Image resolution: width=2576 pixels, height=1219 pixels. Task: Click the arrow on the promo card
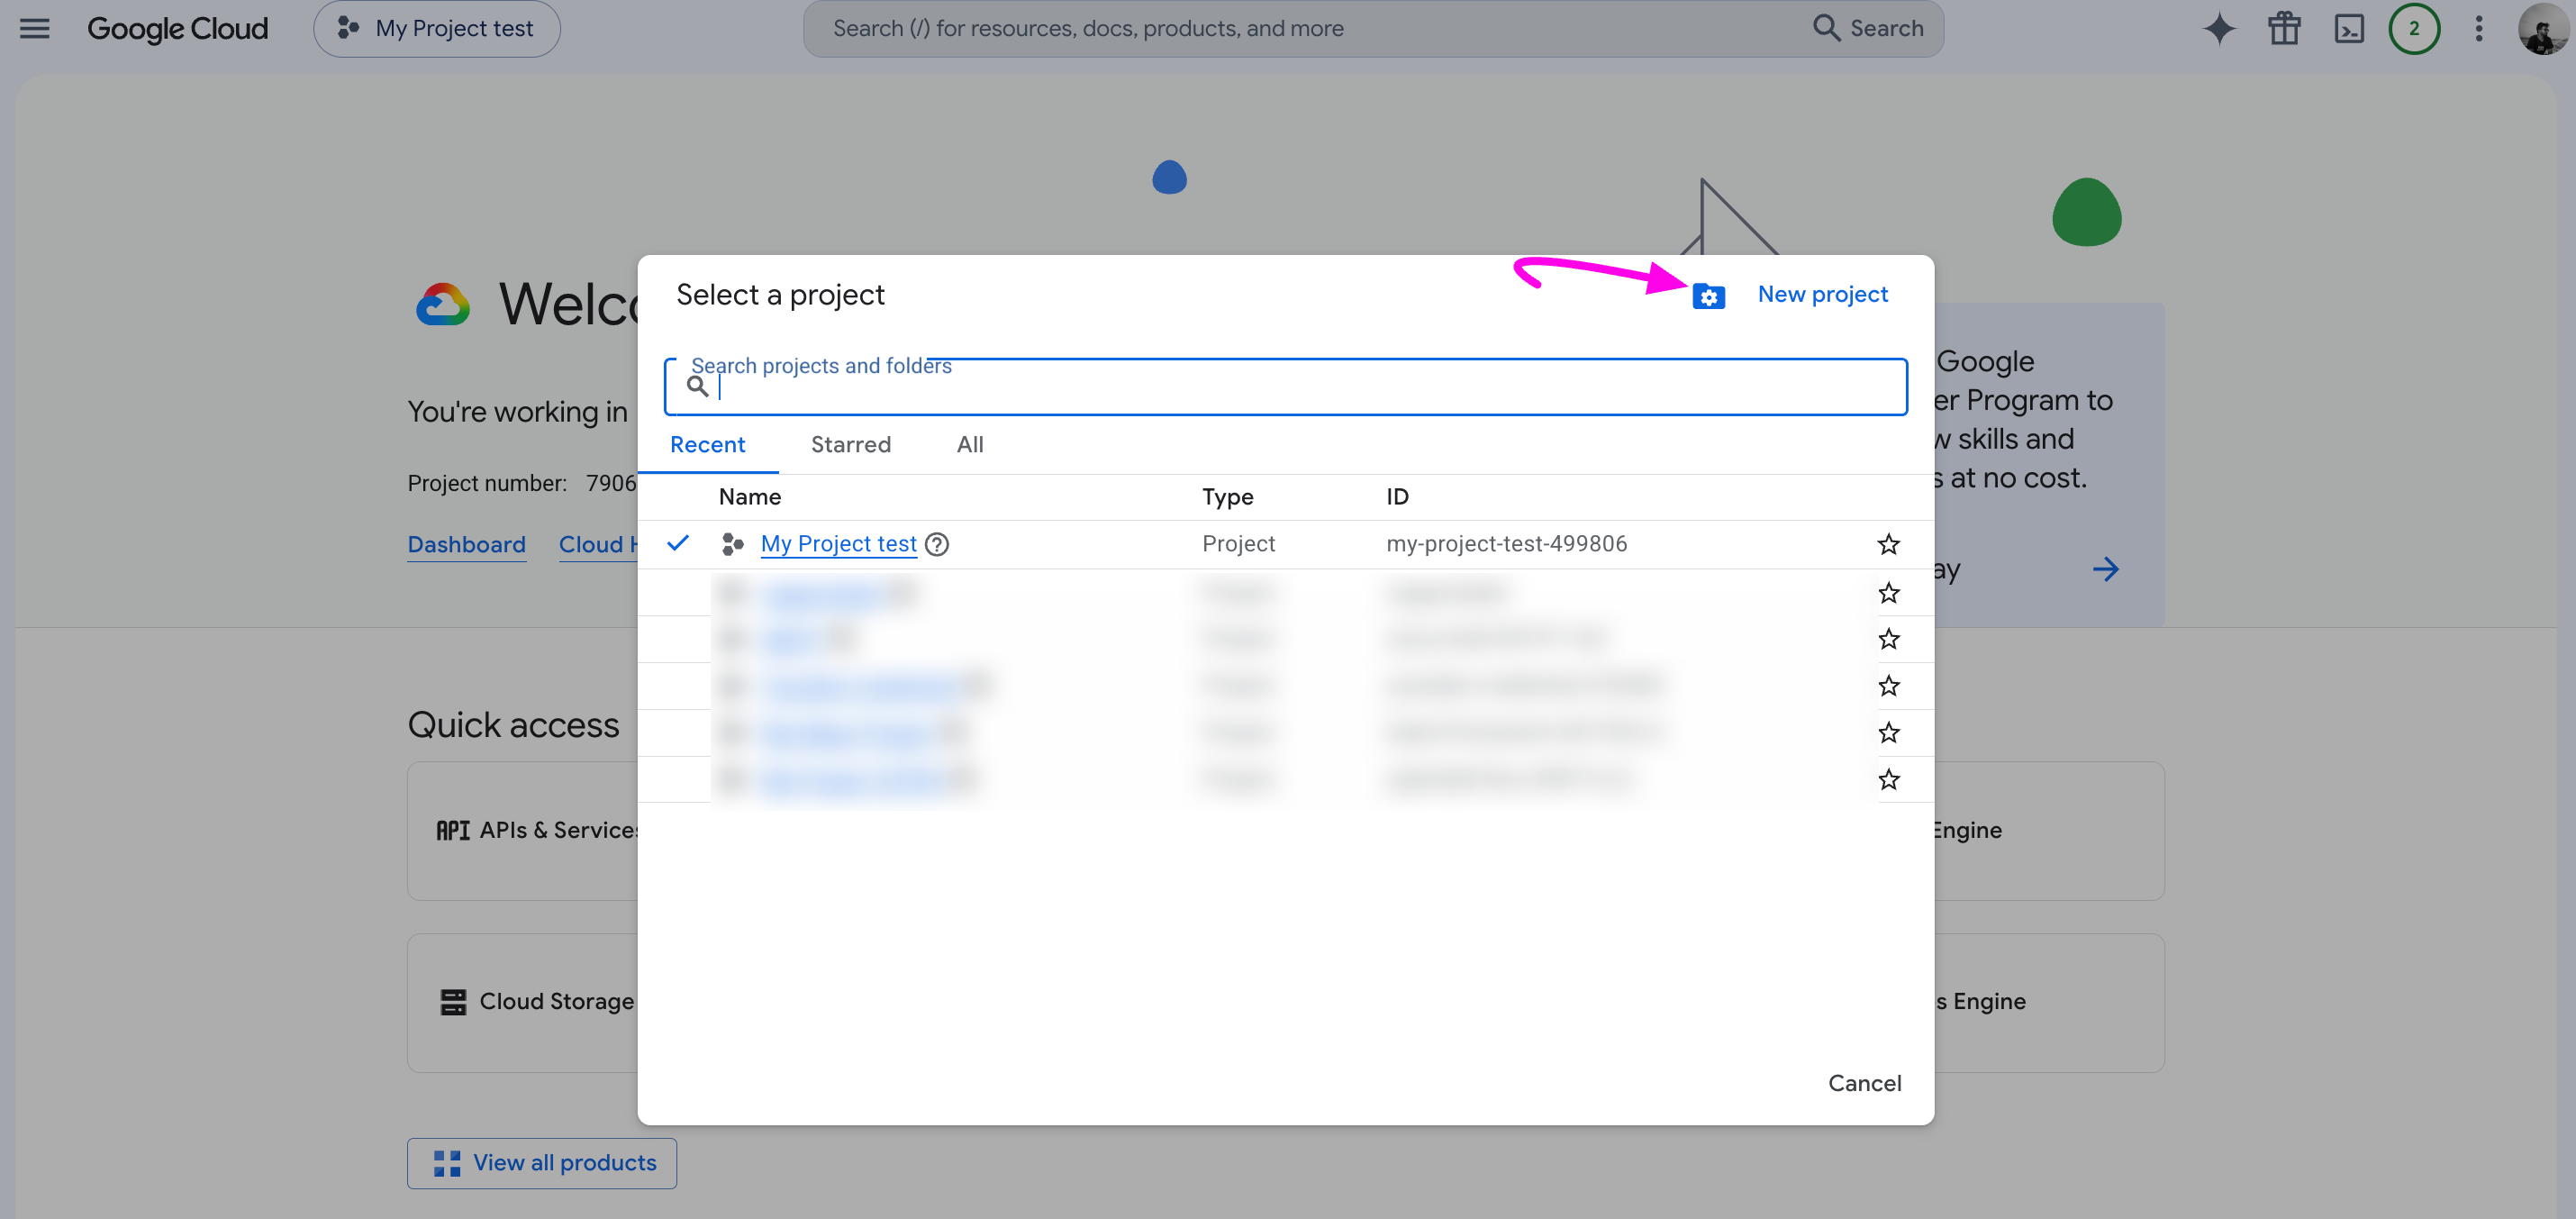click(2105, 569)
